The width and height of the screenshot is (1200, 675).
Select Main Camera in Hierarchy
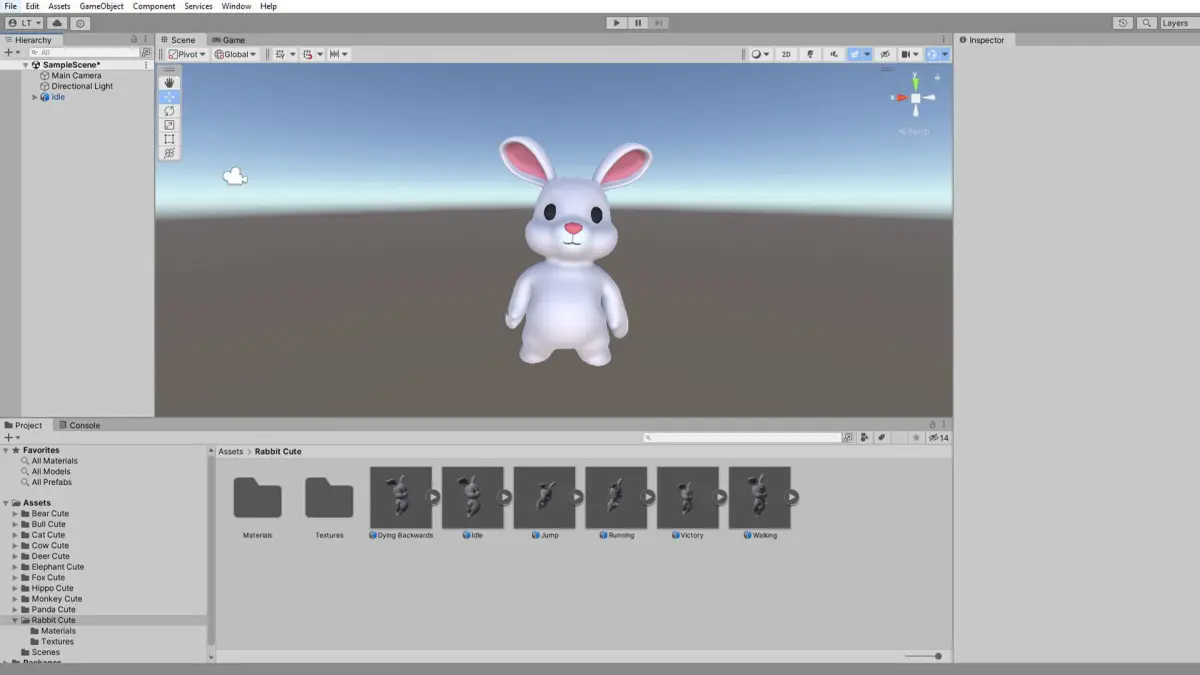[76, 75]
